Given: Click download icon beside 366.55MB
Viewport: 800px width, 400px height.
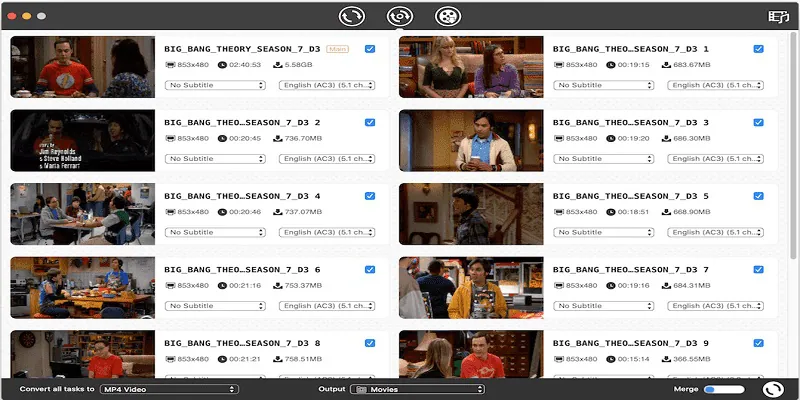Looking at the screenshot, I should click(x=666, y=359).
